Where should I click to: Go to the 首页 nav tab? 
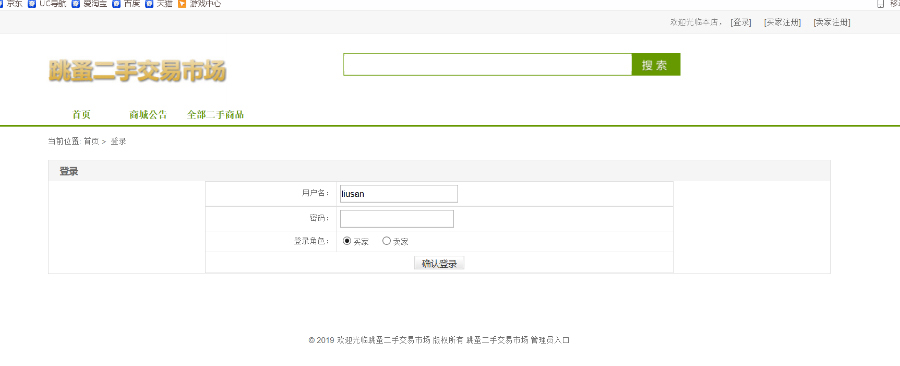(82, 115)
